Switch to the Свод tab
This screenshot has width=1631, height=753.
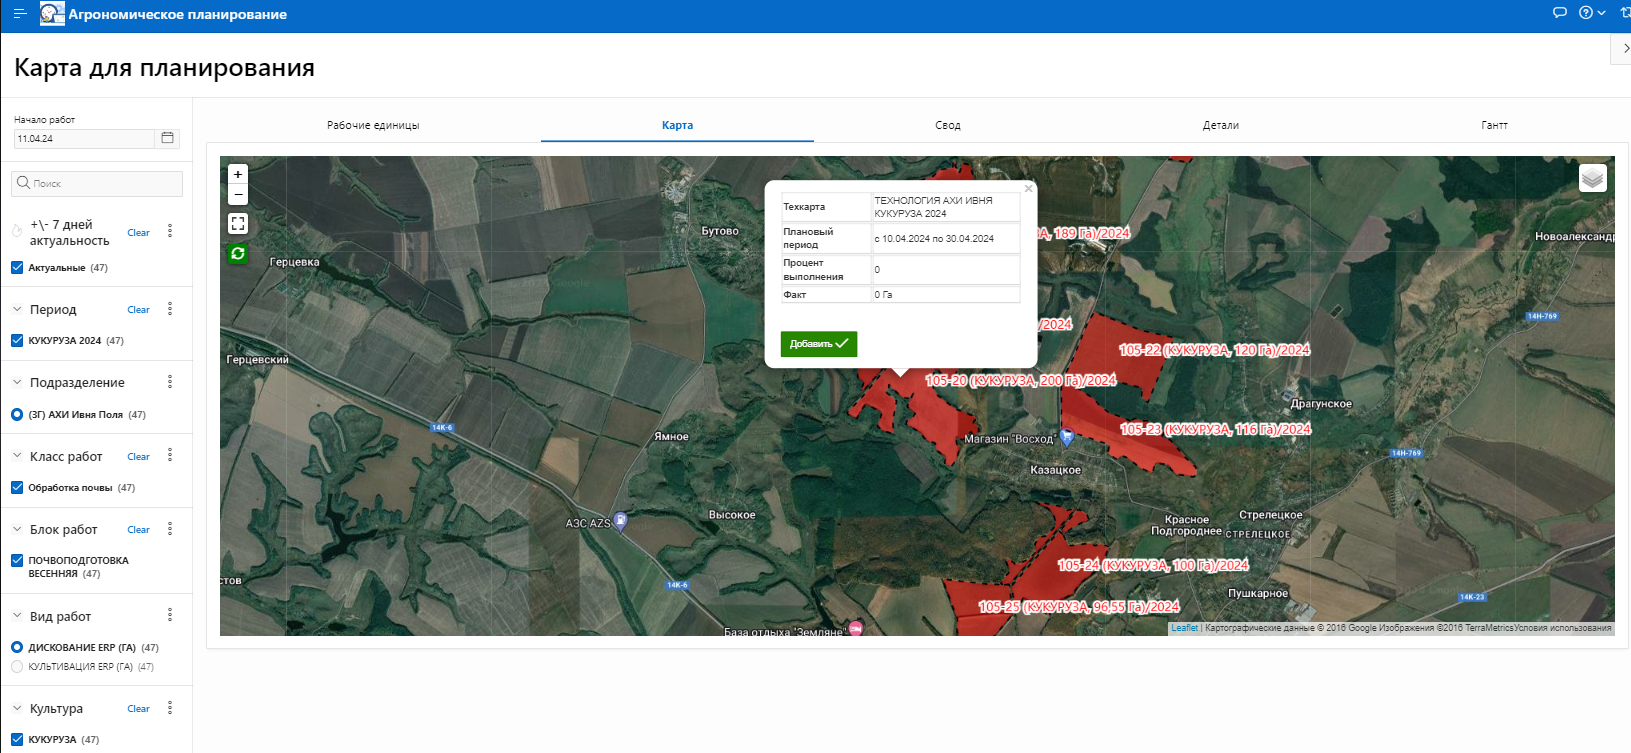pyautogui.click(x=948, y=125)
